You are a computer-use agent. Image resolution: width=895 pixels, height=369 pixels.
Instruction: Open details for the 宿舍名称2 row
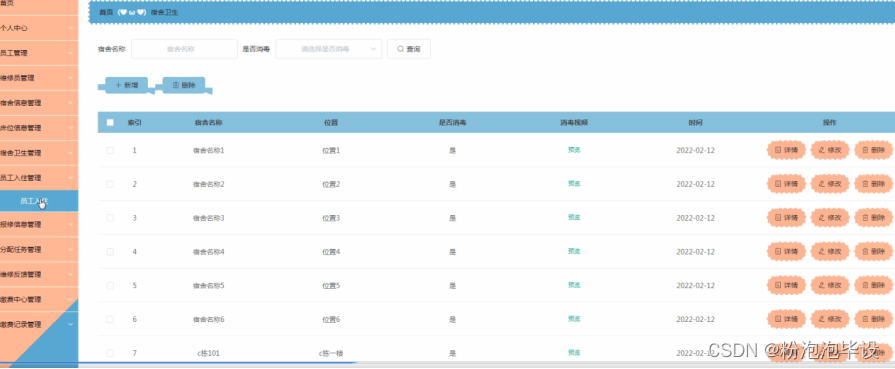click(787, 184)
